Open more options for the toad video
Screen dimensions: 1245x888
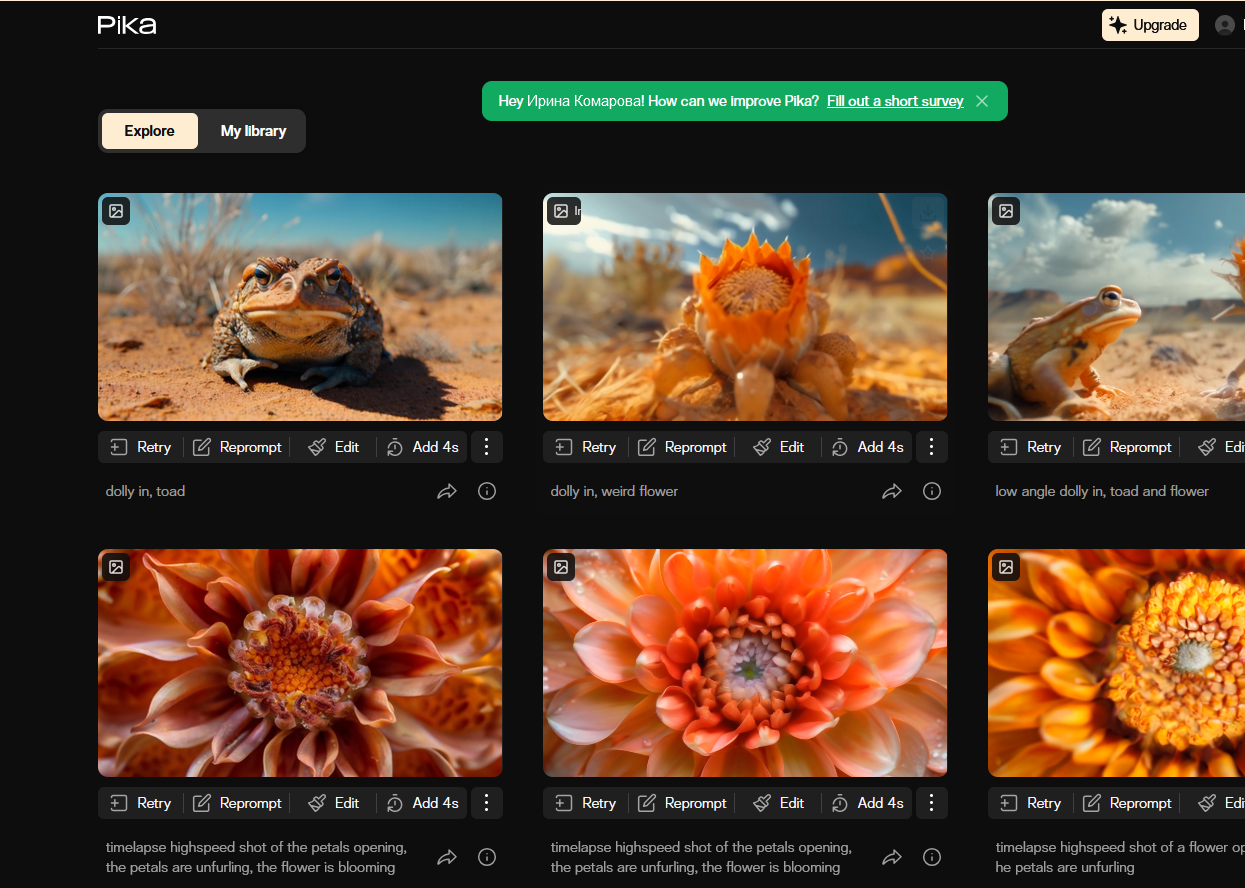(487, 447)
